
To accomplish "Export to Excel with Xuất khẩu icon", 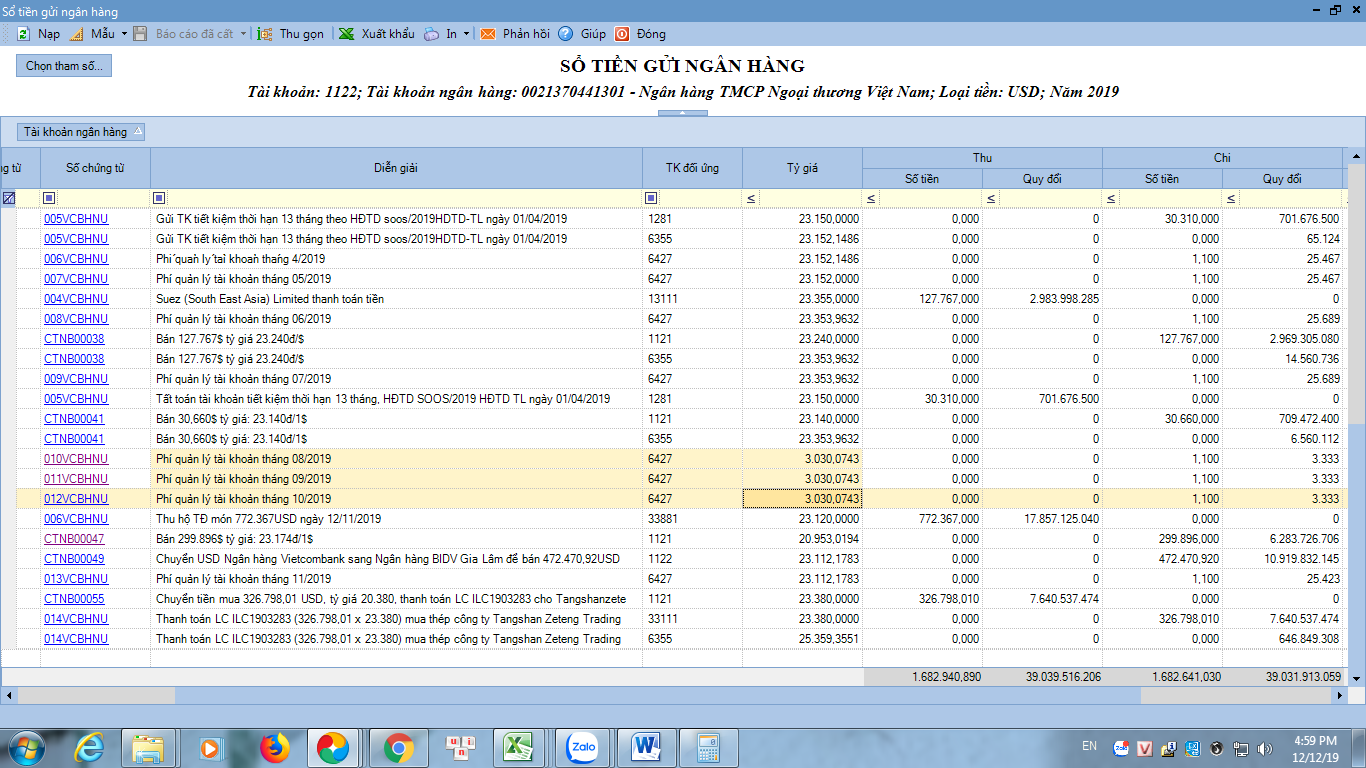I will pyautogui.click(x=346, y=33).
